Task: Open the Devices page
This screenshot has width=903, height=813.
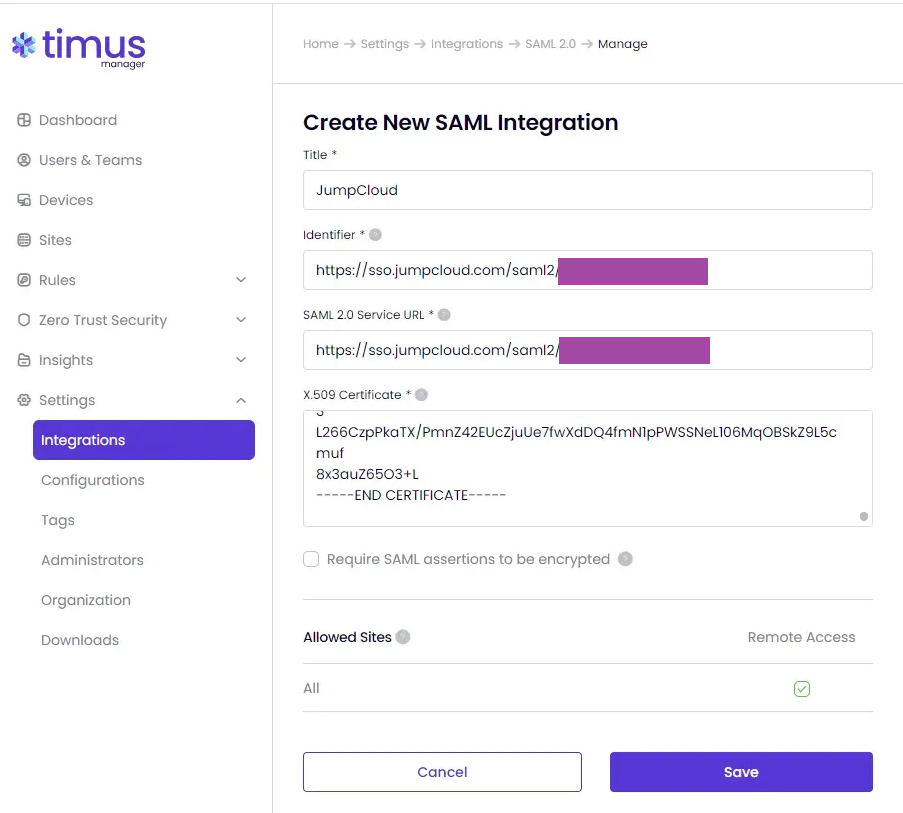Action: tap(66, 200)
